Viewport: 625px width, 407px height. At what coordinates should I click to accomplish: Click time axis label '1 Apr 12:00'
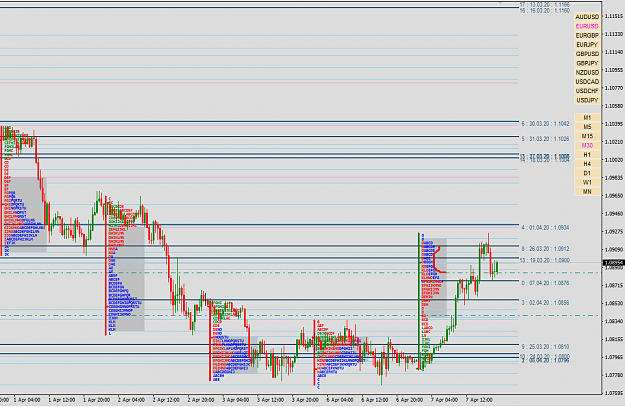[x=62, y=399]
